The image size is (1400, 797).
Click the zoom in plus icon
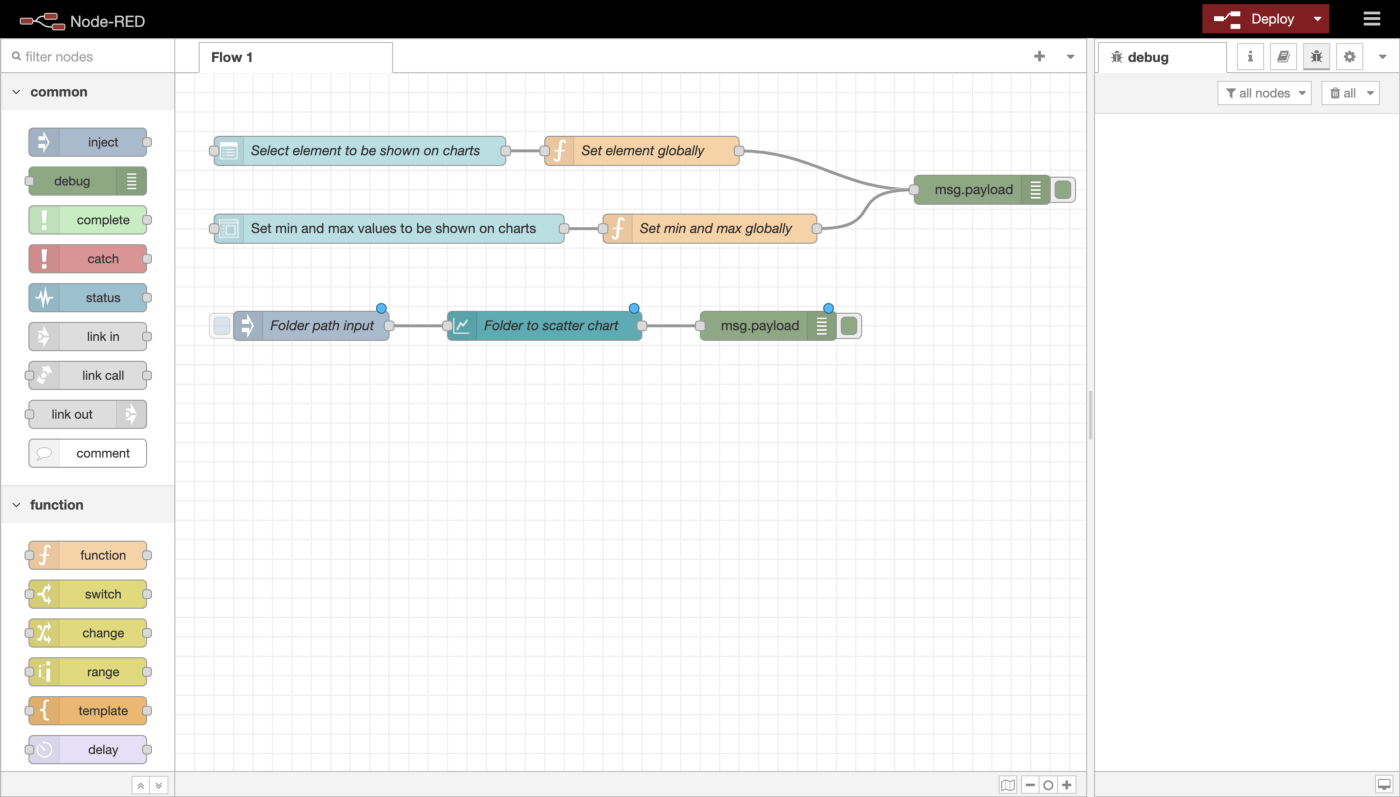coord(1067,785)
